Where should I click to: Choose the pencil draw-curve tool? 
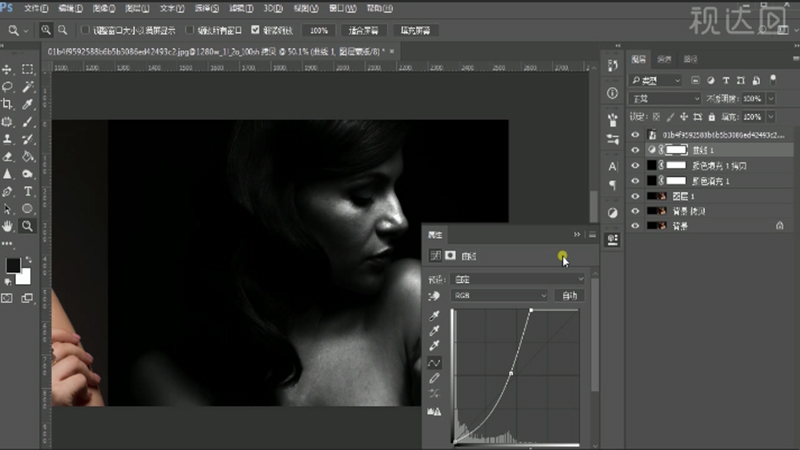tap(434, 378)
